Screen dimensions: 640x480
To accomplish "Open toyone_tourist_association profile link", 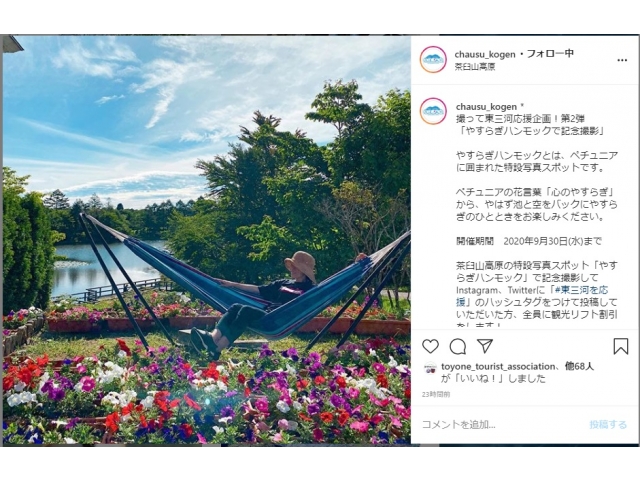I will point(498,367).
